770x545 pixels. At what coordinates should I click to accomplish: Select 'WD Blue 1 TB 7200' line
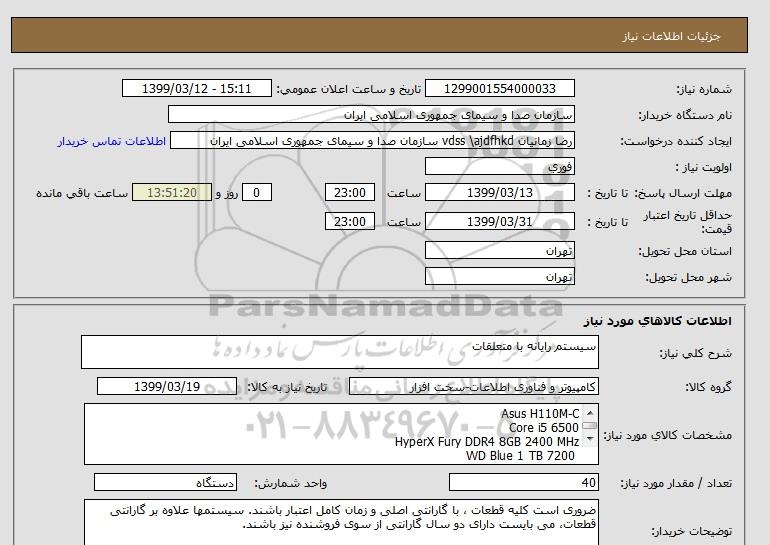tap(520, 456)
